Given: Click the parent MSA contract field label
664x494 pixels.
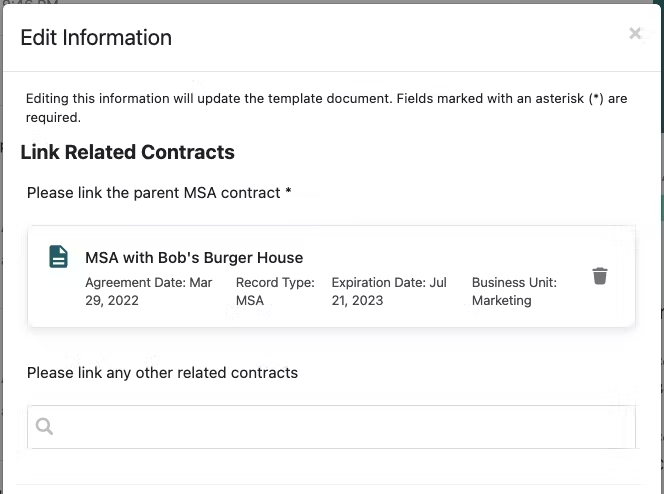Looking at the screenshot, I should point(159,193).
